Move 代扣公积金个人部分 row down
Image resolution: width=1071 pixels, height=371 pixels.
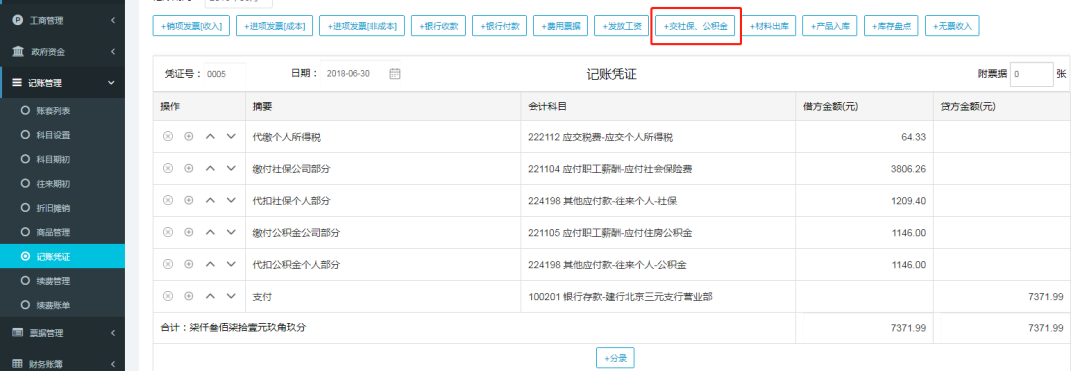pos(232,264)
